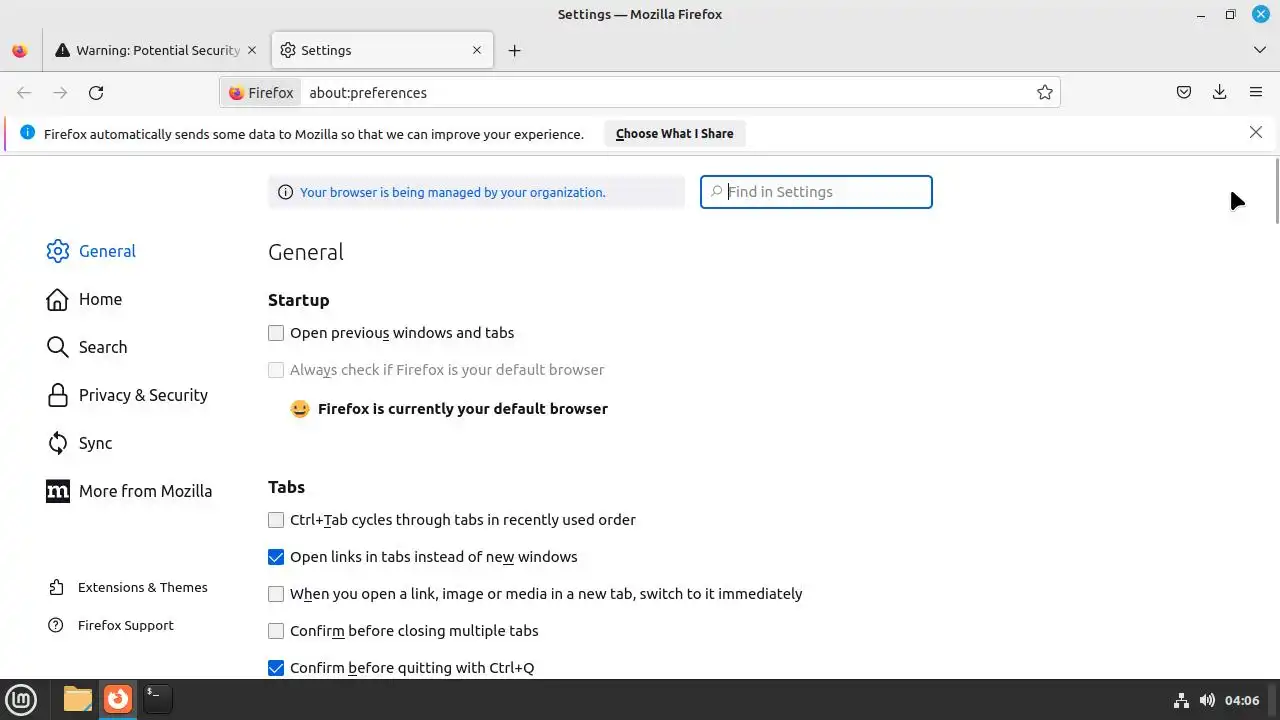Launch the Terminal from taskbar
1280x720 pixels.
coord(157,699)
